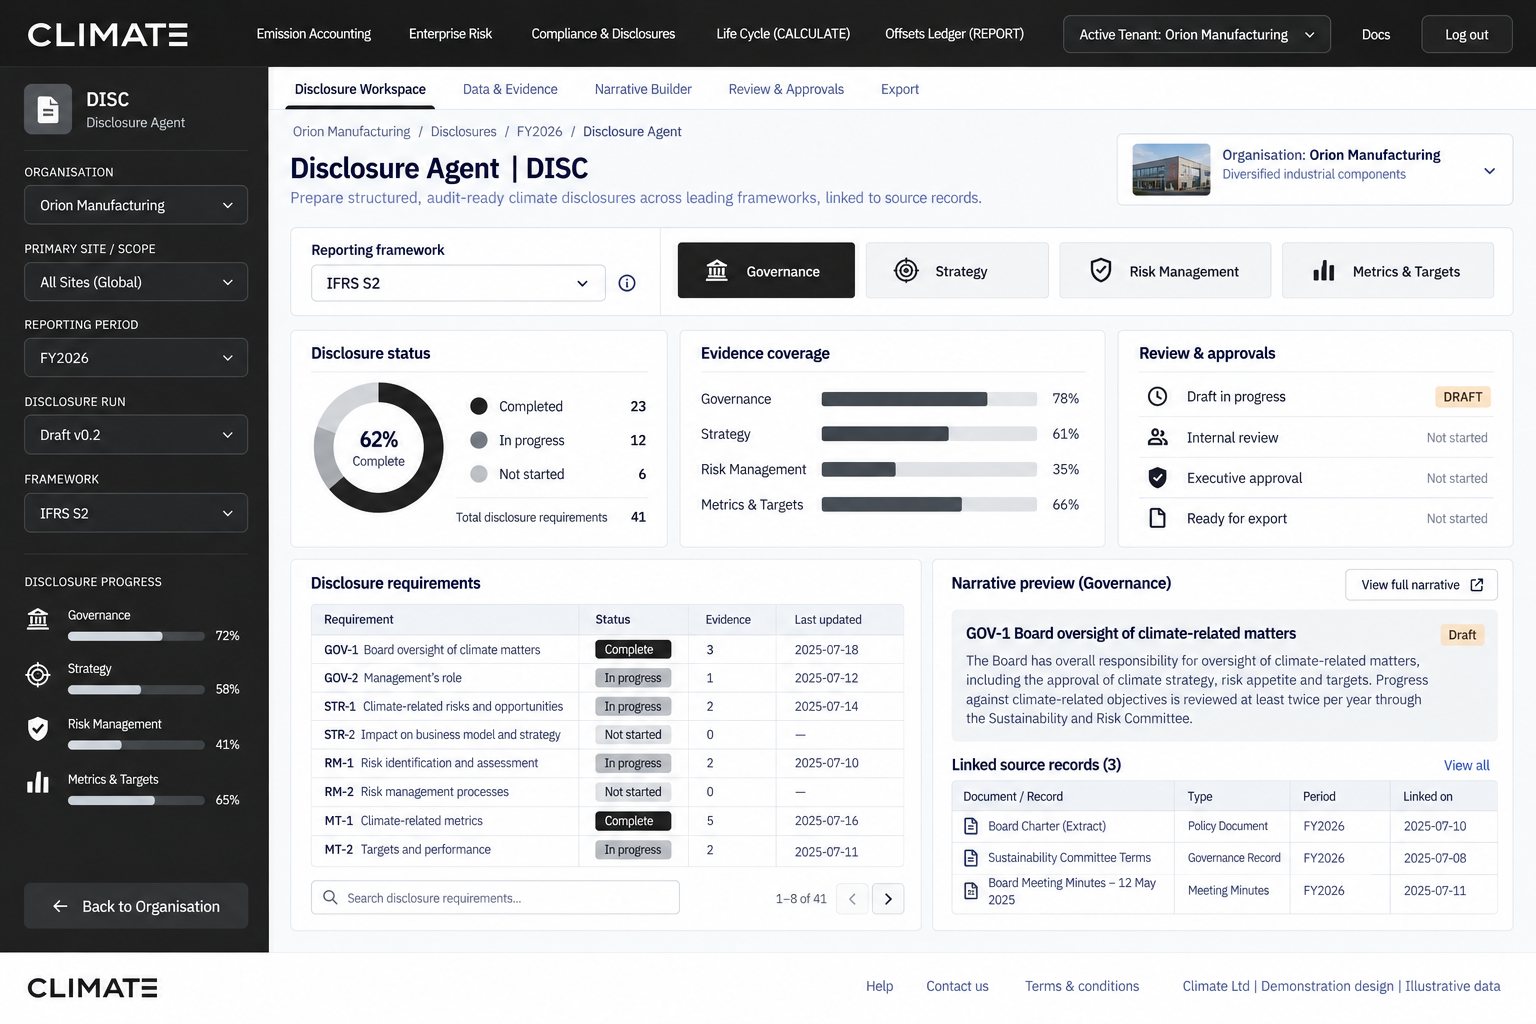1536x1024 pixels.
Task: Go to next page of disclosure requirements
Action: [888, 899]
